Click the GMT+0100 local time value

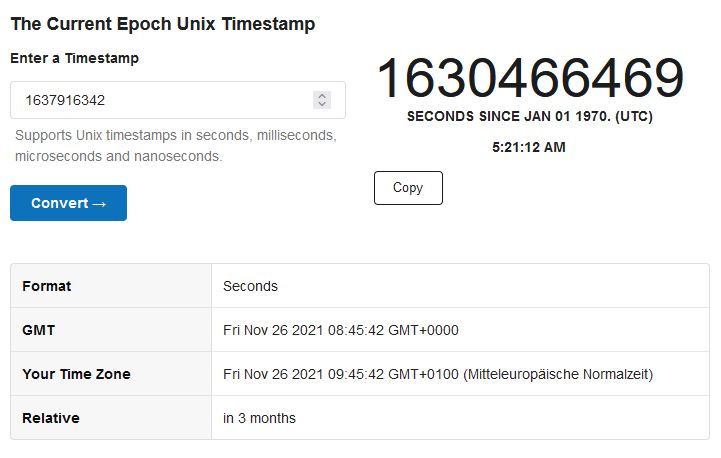pos(438,374)
